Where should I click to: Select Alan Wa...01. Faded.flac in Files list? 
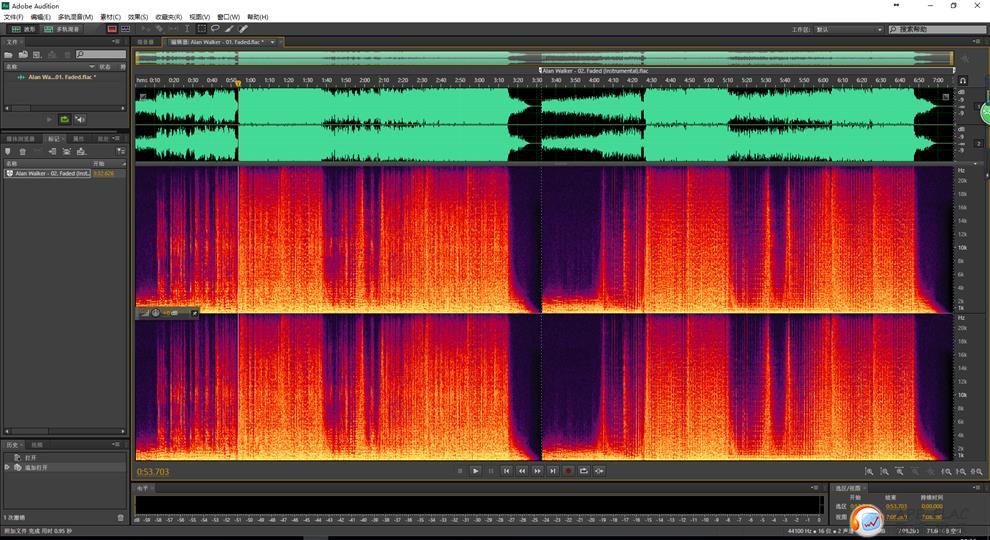[62, 77]
